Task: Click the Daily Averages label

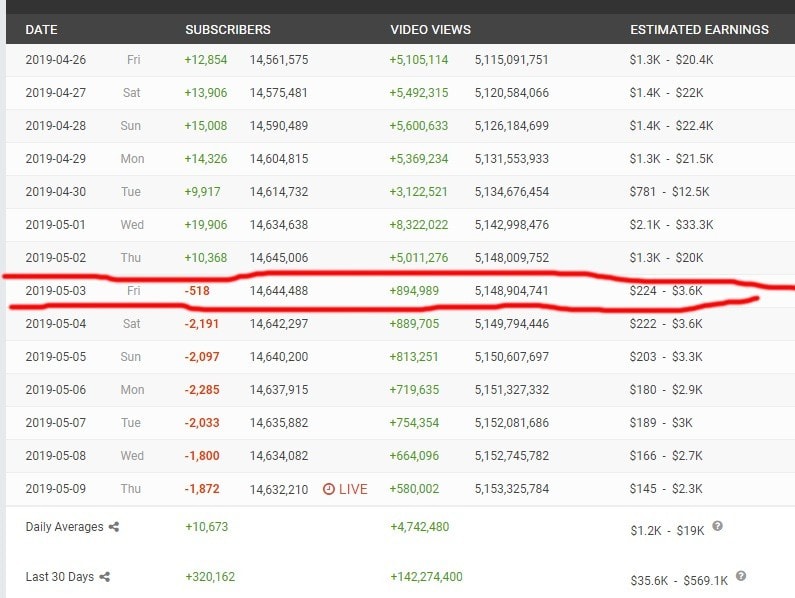Action: click(64, 527)
